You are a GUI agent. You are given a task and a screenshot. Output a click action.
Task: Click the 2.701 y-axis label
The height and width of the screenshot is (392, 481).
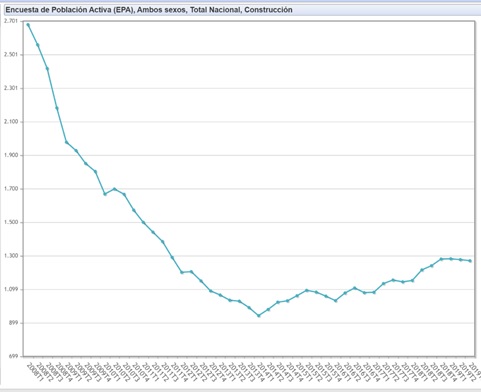10,21
